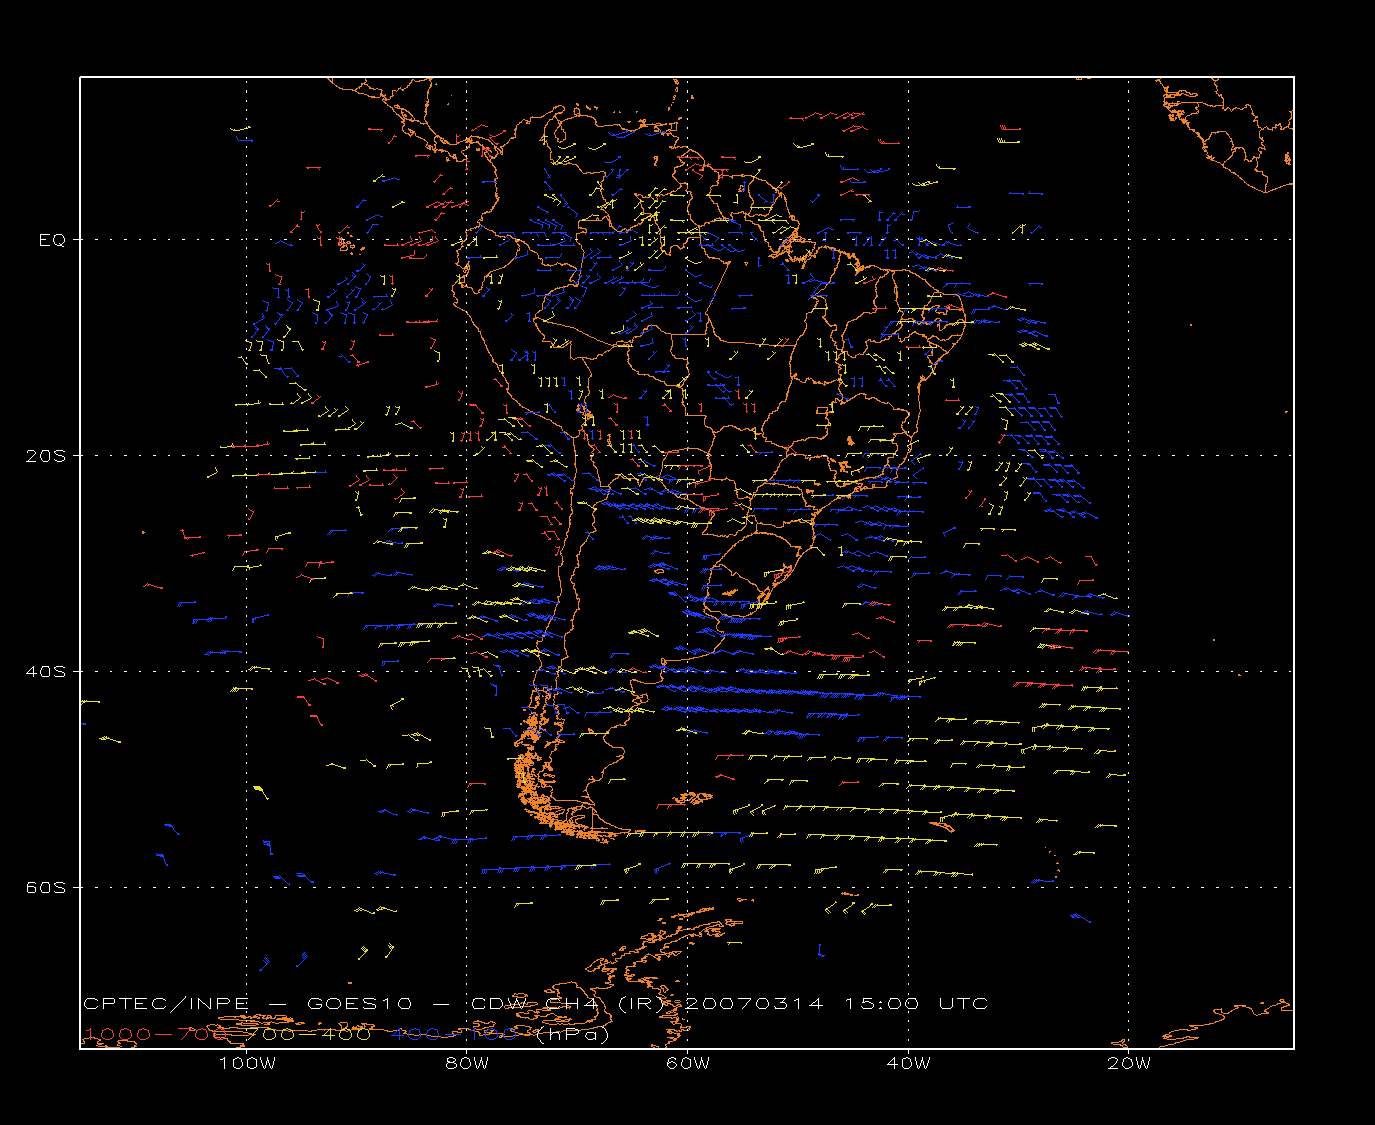Click the 20070314 date stamp

coord(755,1003)
